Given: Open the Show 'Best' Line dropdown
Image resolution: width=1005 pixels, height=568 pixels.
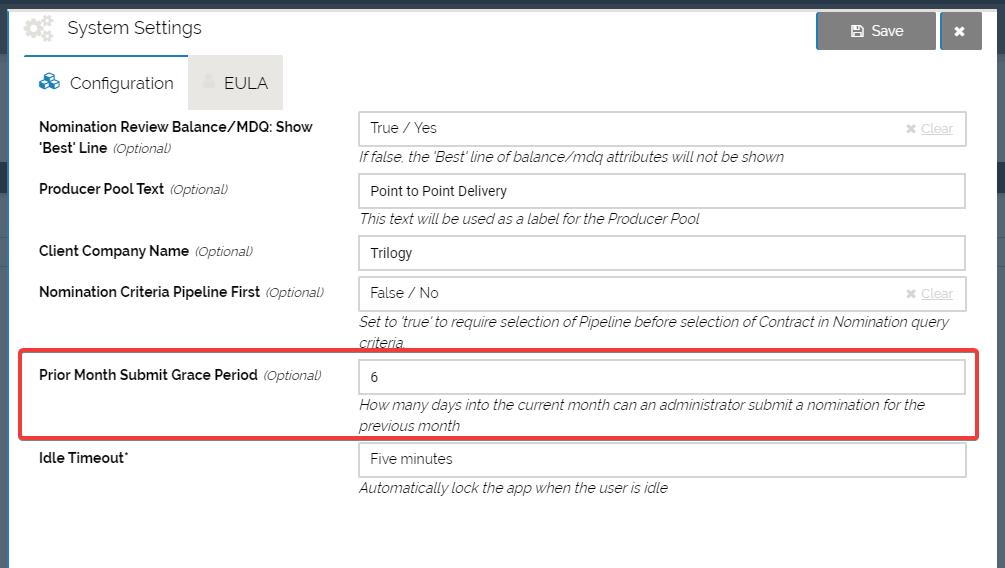Looking at the screenshot, I should coord(630,128).
